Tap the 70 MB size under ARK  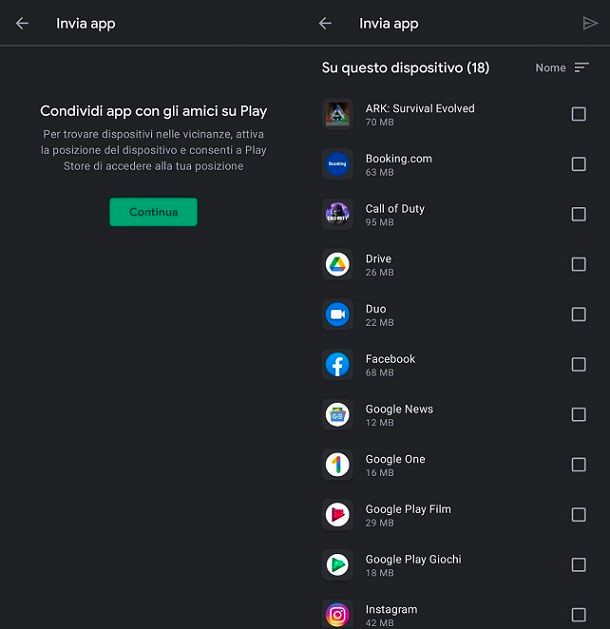[x=379, y=122]
